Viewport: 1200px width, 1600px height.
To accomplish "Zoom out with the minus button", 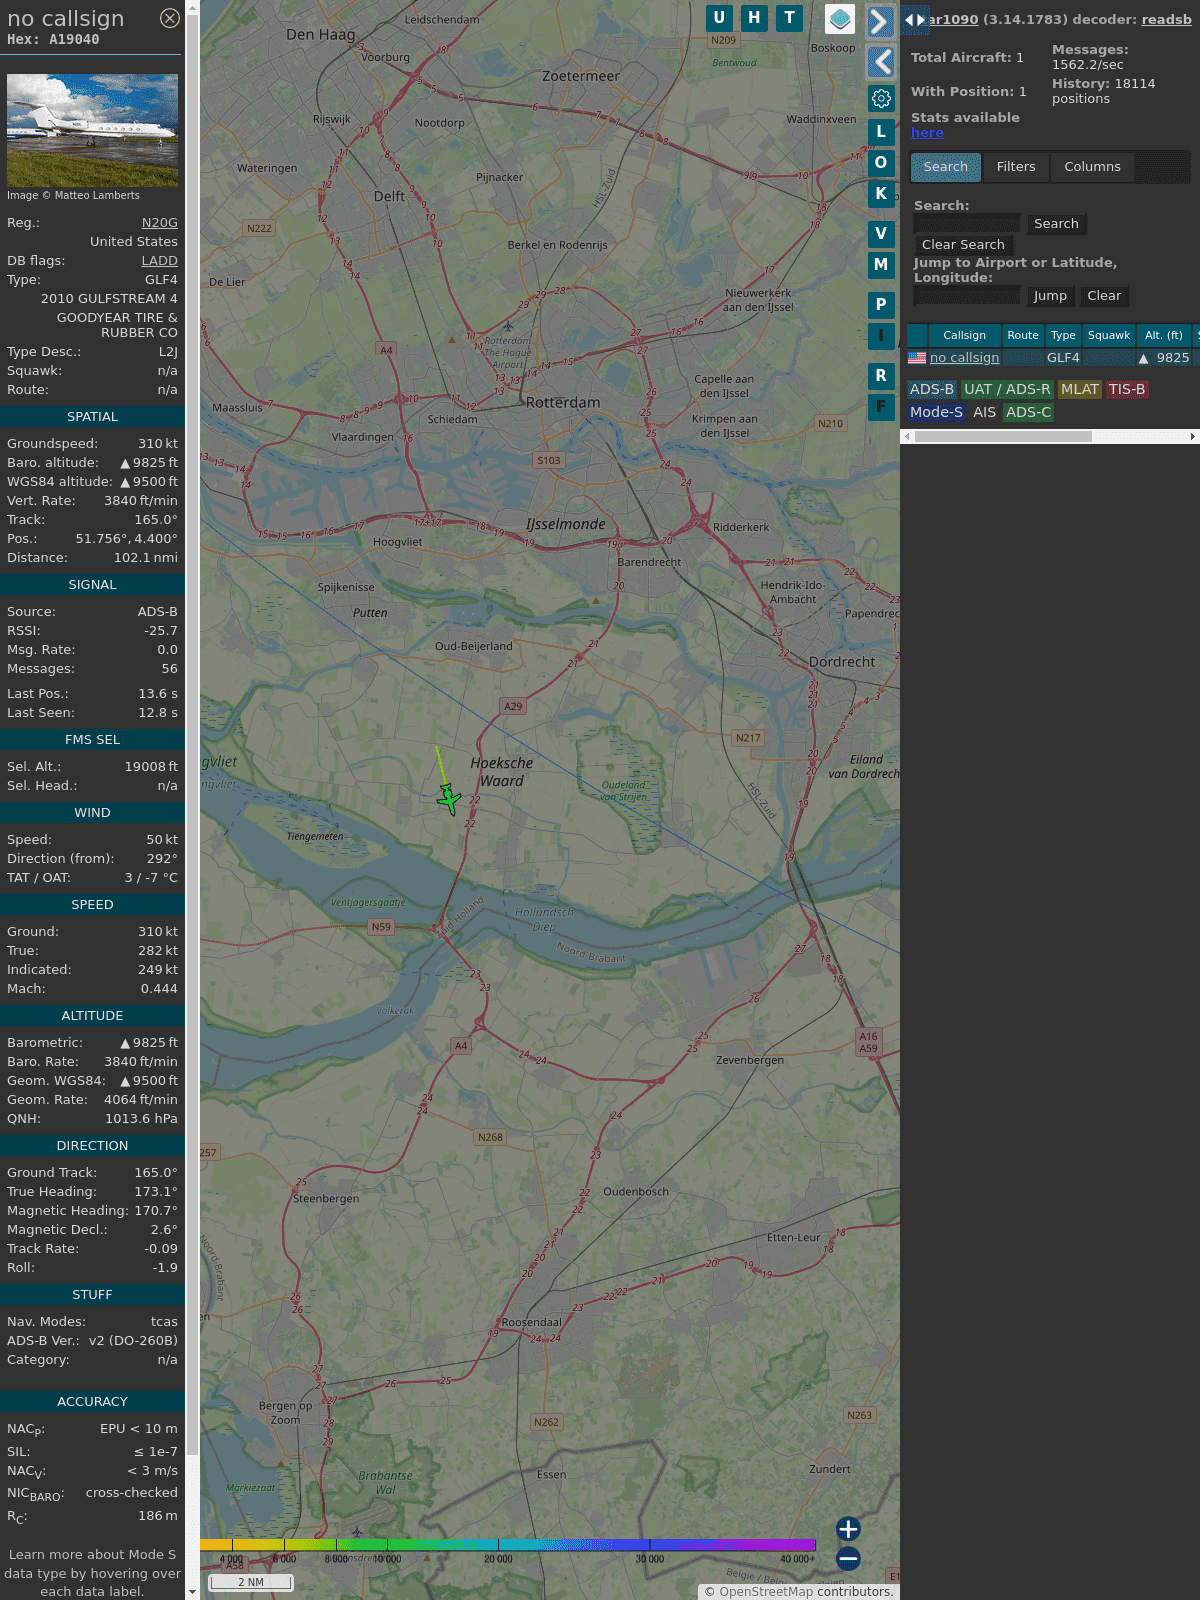I will coord(848,1558).
